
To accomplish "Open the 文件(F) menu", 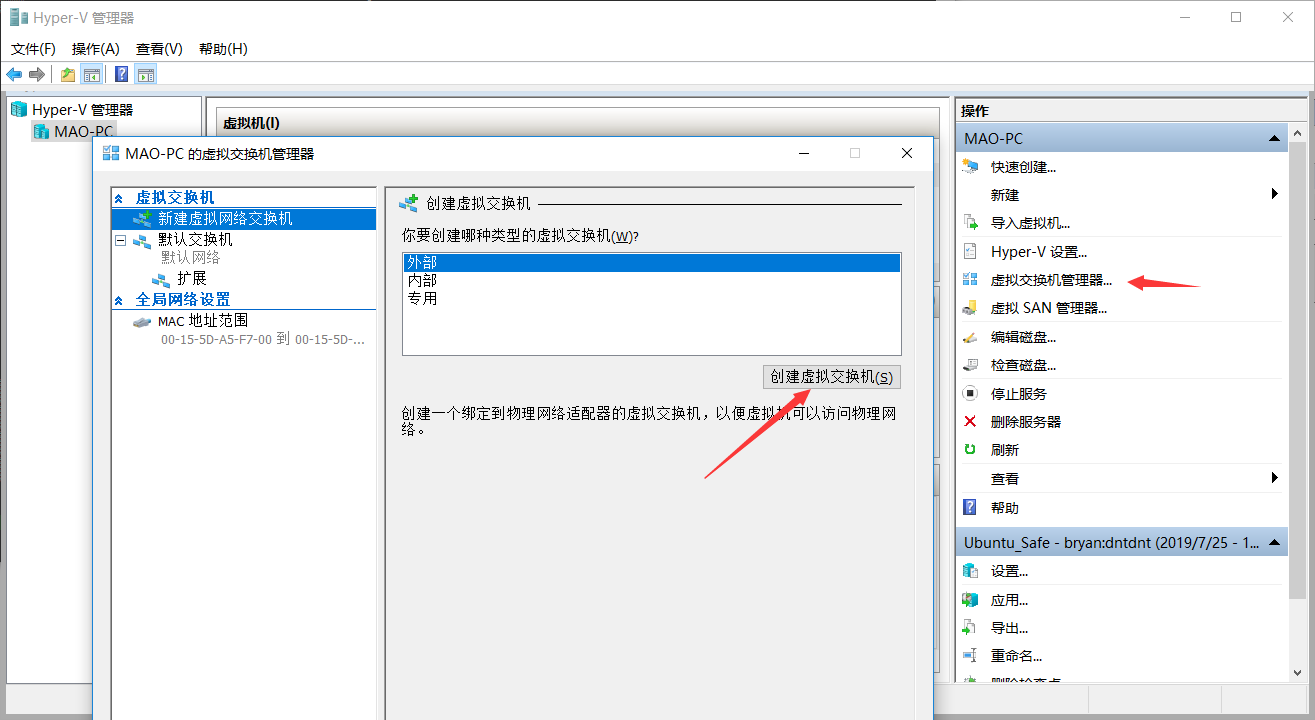I will (33, 49).
